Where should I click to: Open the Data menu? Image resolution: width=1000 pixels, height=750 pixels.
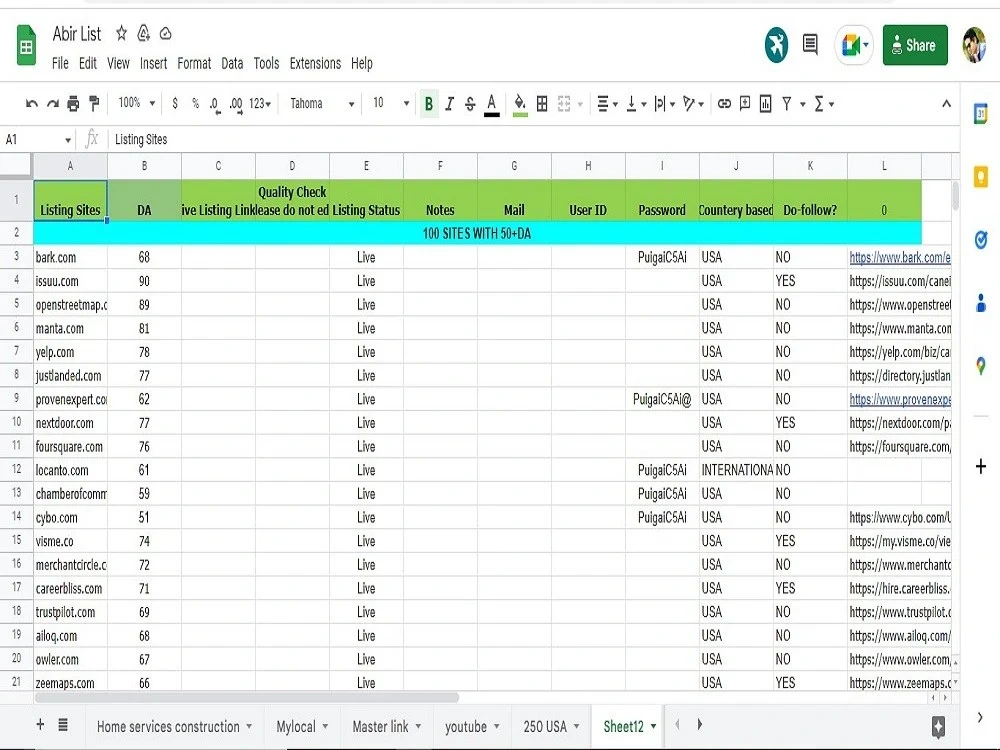tap(232, 63)
